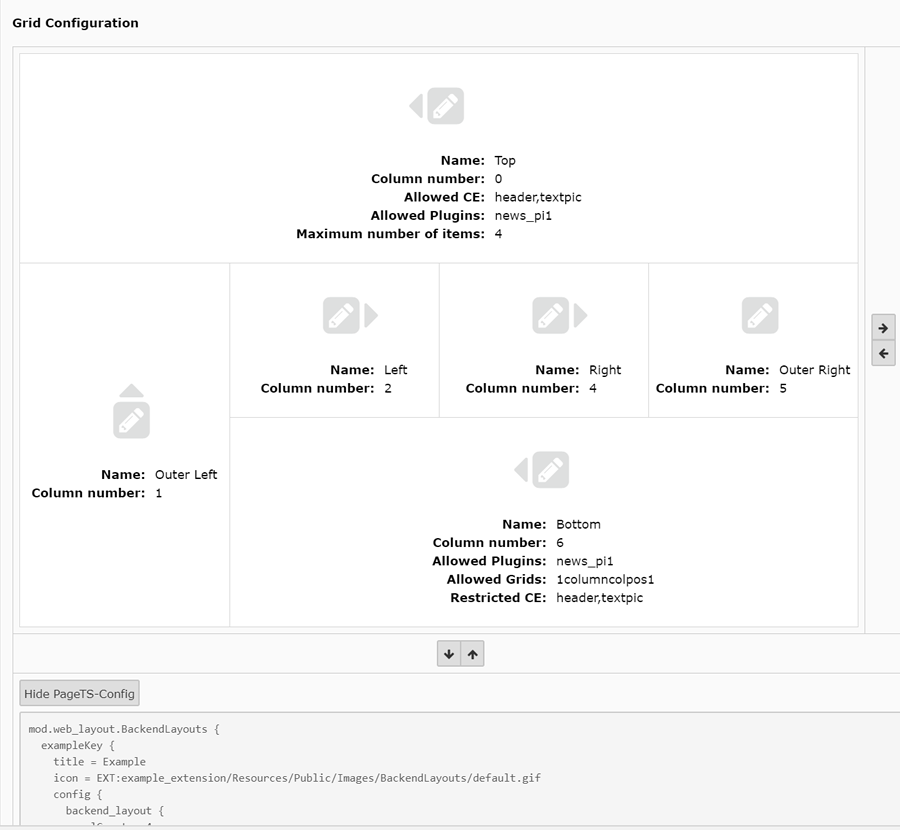
Task: Open the Outer Left cell's pencil editor
Action: [x=132, y=420]
